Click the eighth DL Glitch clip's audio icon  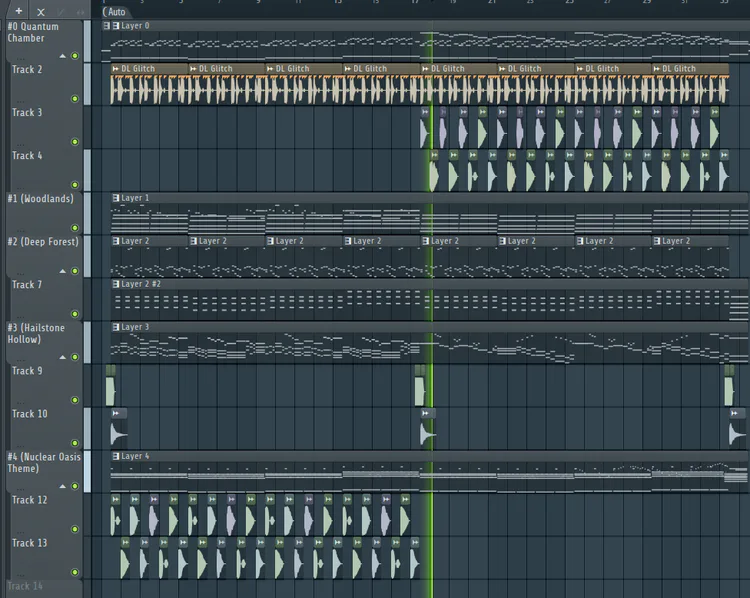(657, 68)
